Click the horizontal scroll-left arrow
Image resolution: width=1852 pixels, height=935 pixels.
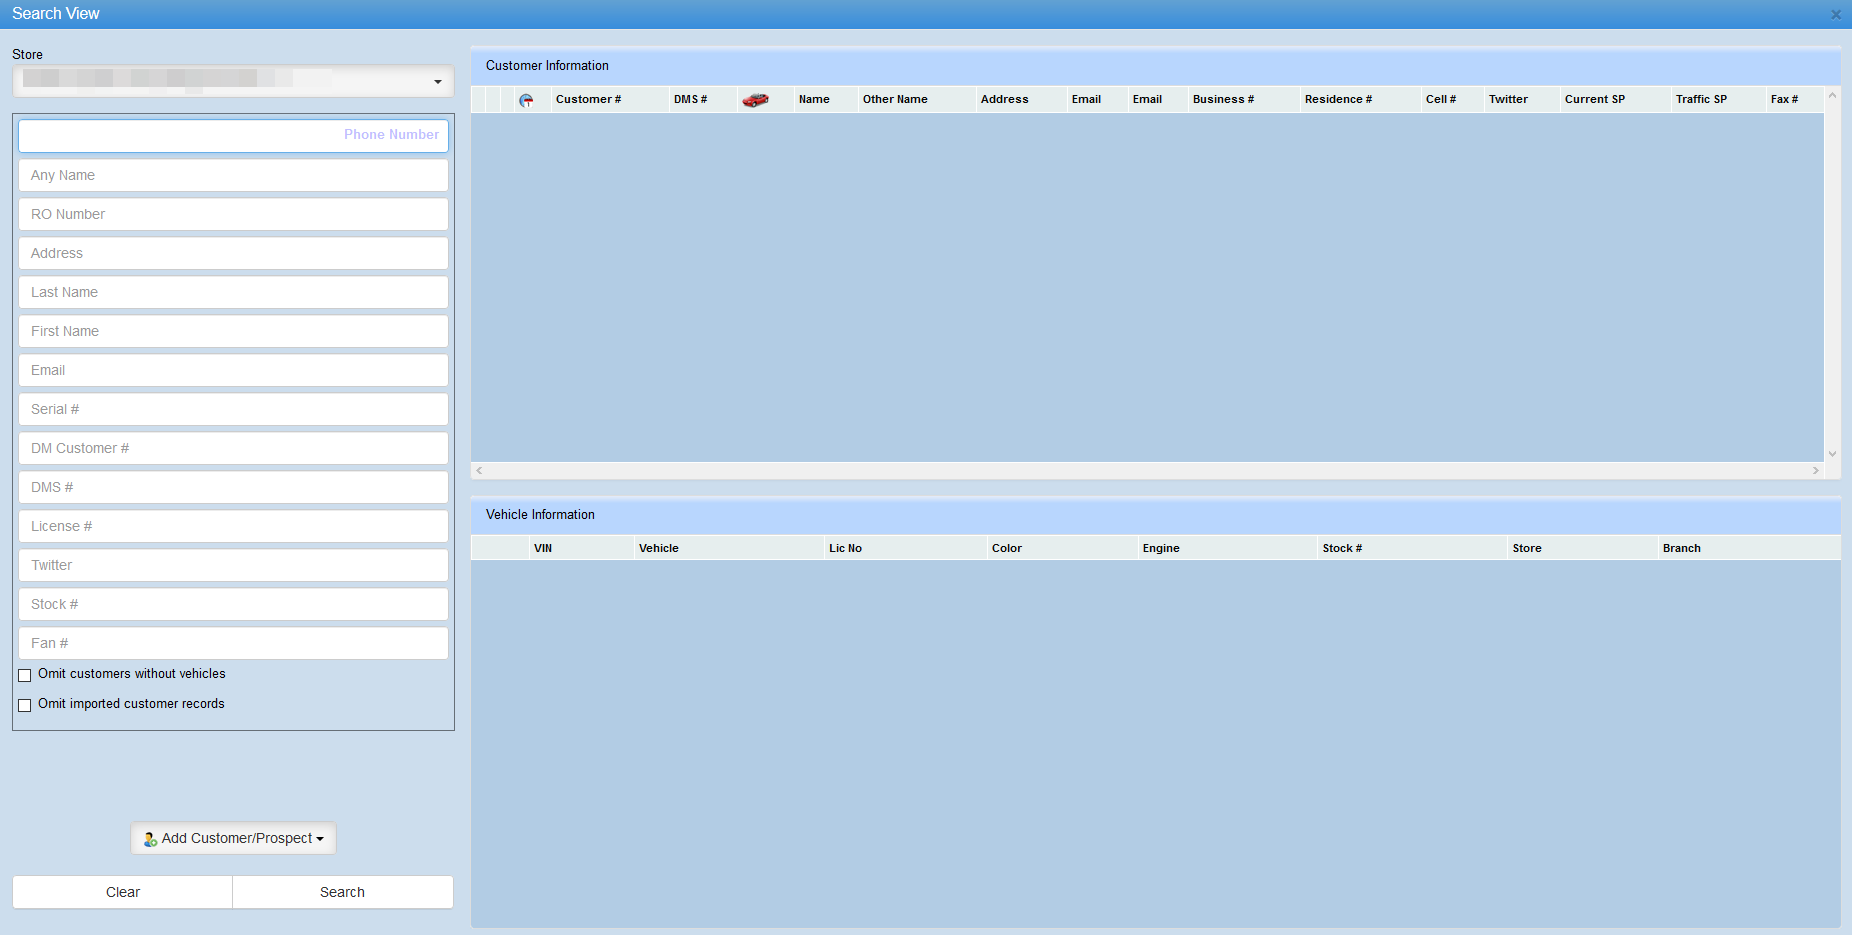480,470
